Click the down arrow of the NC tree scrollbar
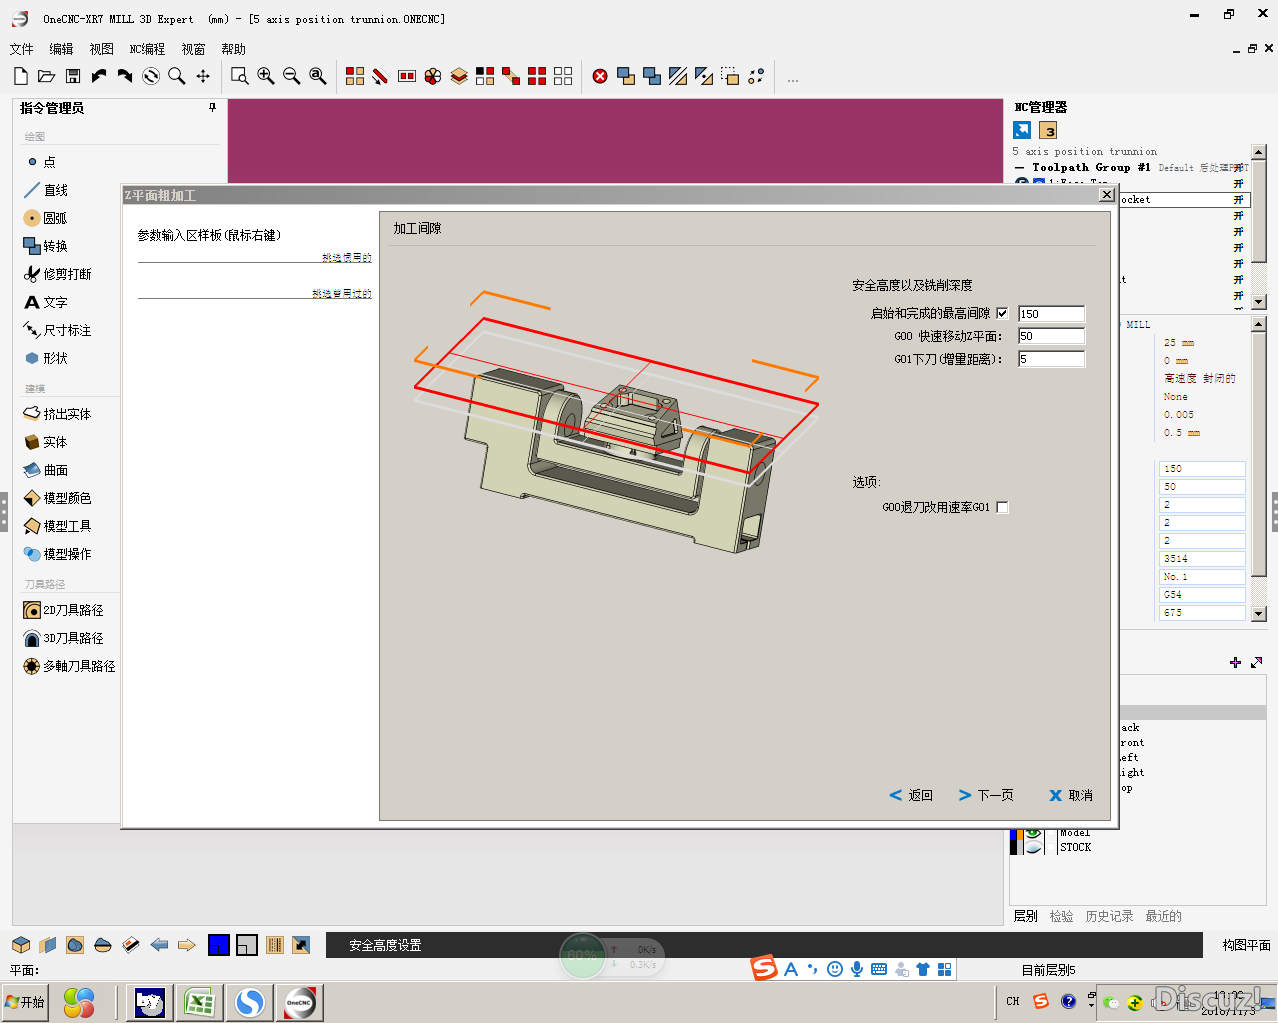Viewport: 1278px width, 1023px height. (1259, 304)
